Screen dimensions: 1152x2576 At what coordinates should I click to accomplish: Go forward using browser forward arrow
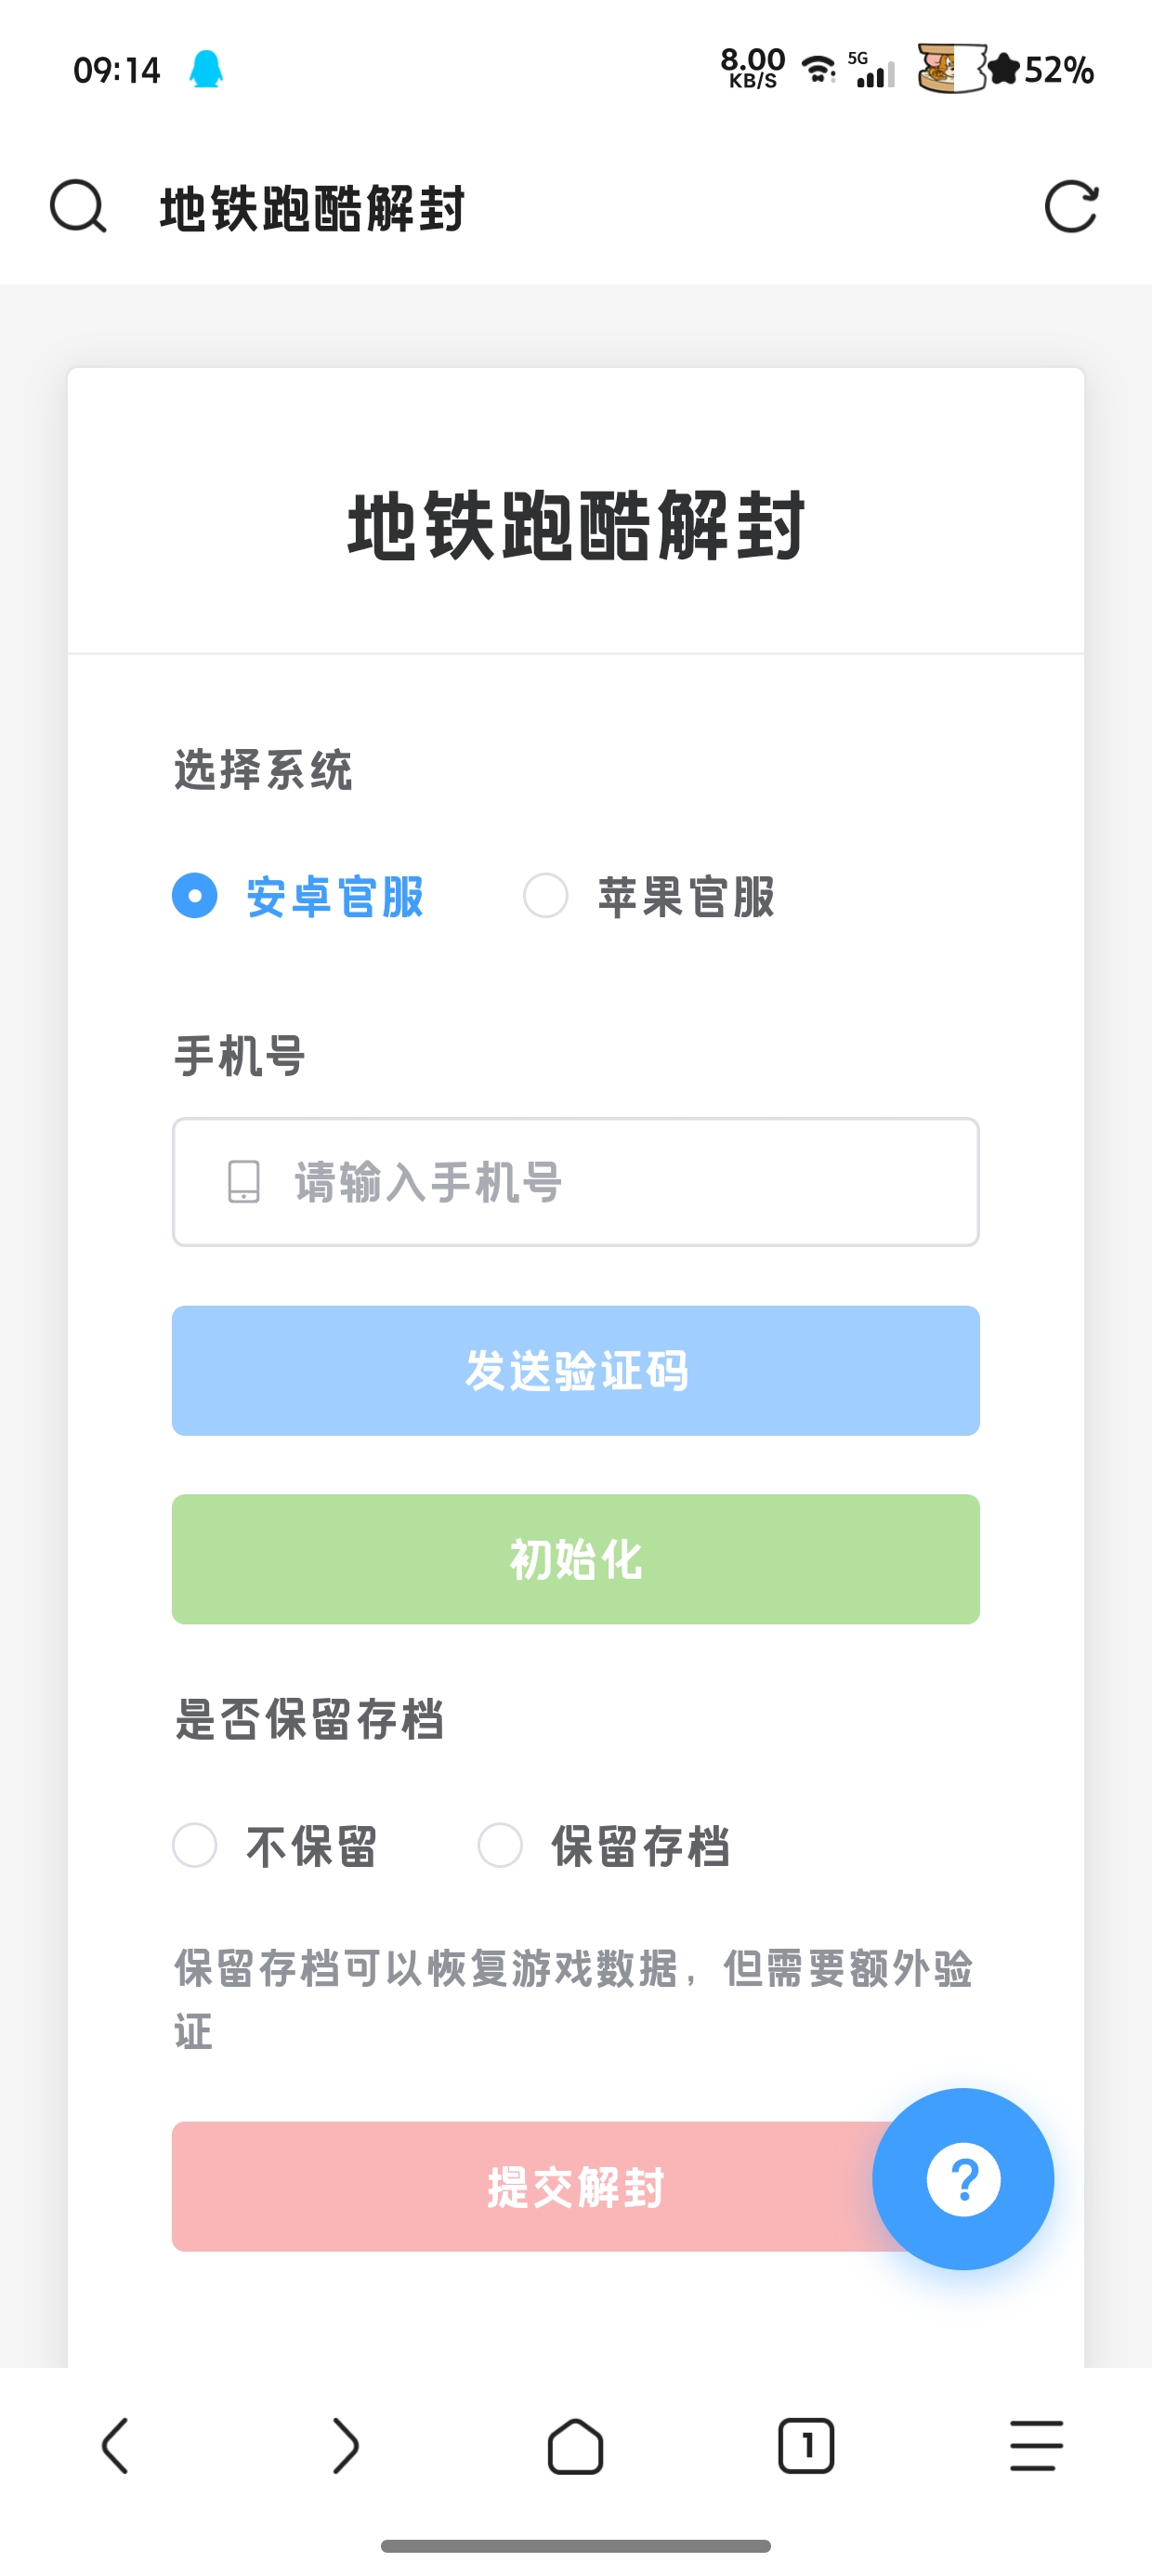345,2446
